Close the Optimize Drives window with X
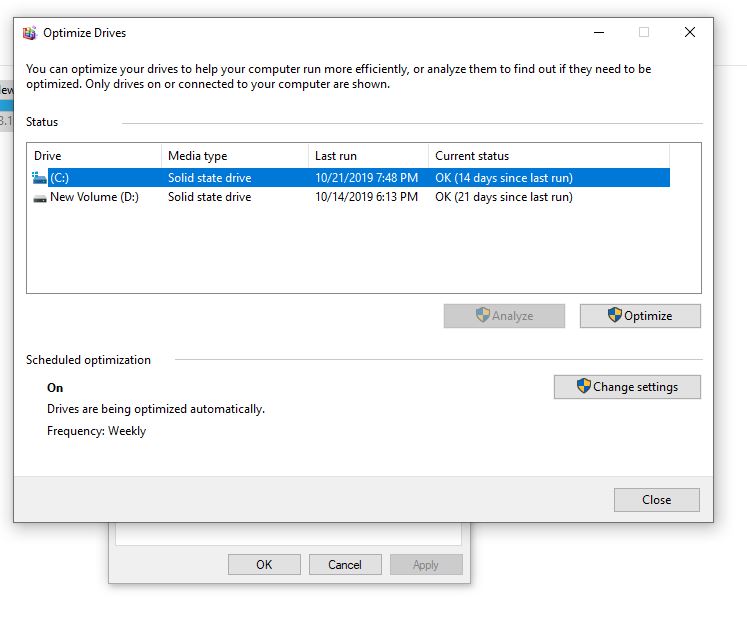 689,33
